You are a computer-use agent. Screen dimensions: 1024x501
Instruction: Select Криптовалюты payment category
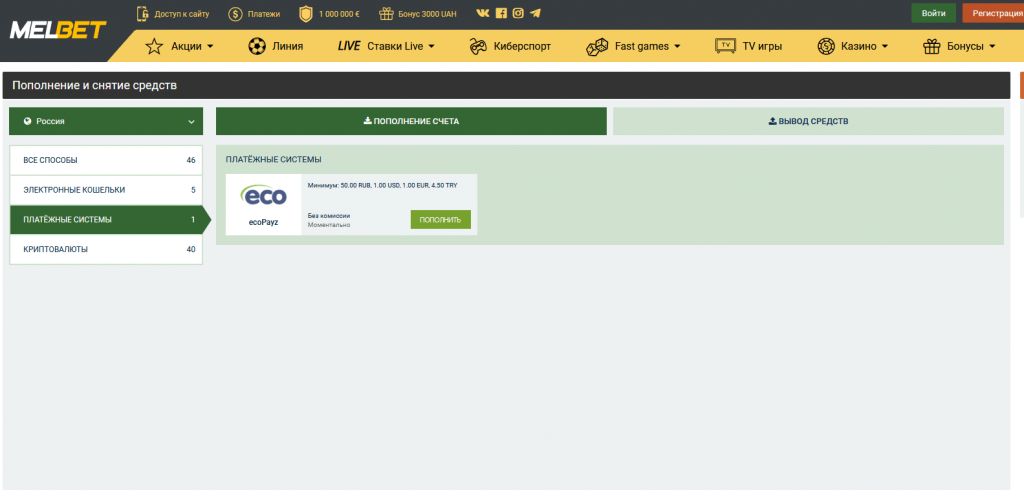coord(106,249)
